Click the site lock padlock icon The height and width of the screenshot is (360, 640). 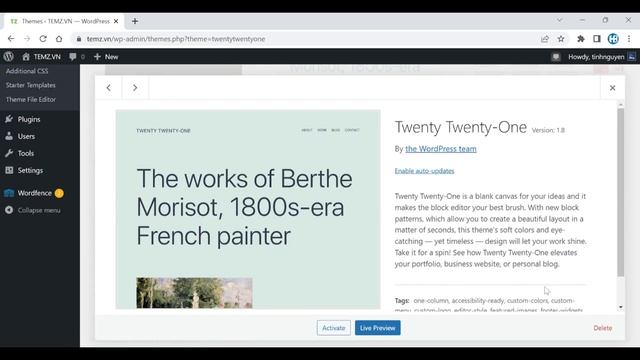(79, 39)
